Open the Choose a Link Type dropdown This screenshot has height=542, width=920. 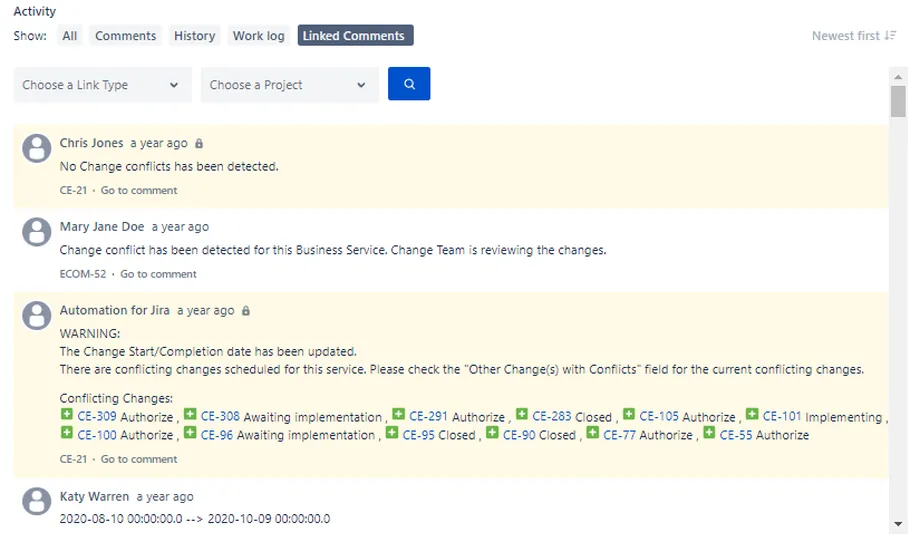[103, 85]
